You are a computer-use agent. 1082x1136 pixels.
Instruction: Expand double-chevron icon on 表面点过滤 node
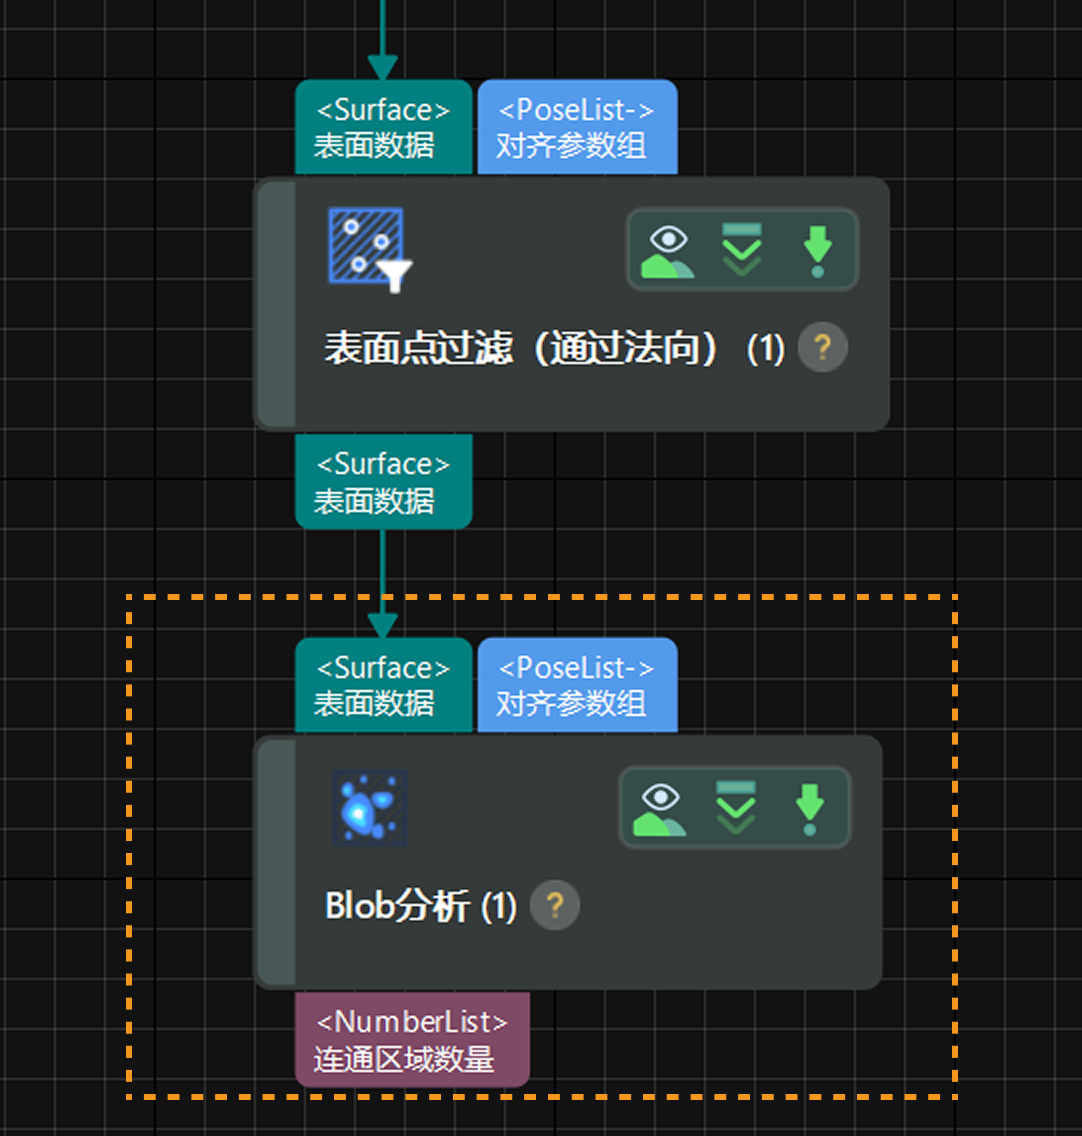coord(742,250)
